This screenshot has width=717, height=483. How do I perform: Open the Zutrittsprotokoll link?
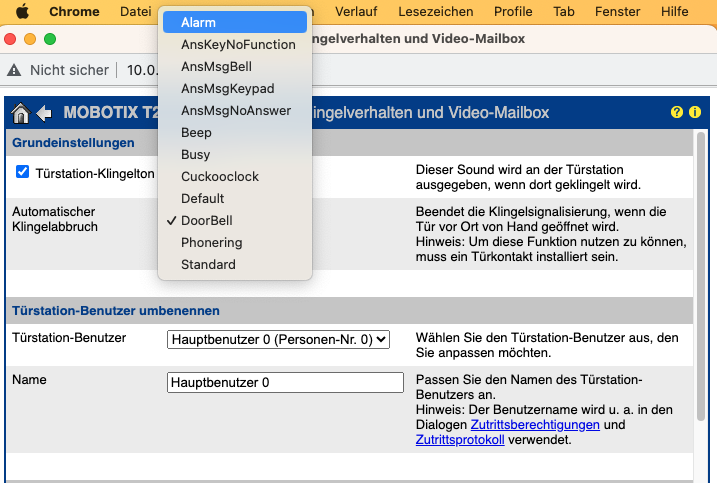point(460,440)
